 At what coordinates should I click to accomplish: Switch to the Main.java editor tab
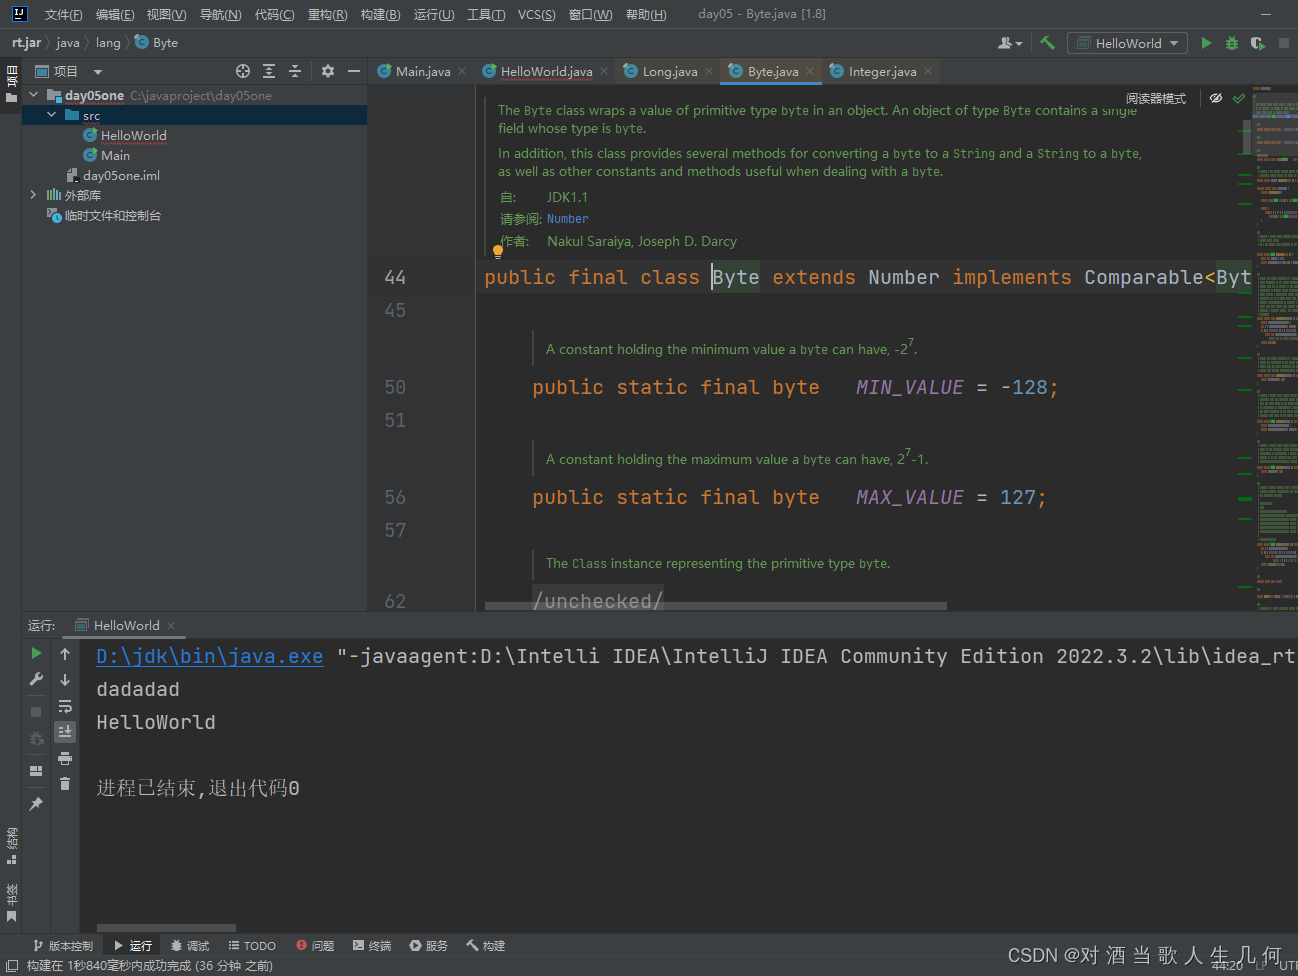422,71
